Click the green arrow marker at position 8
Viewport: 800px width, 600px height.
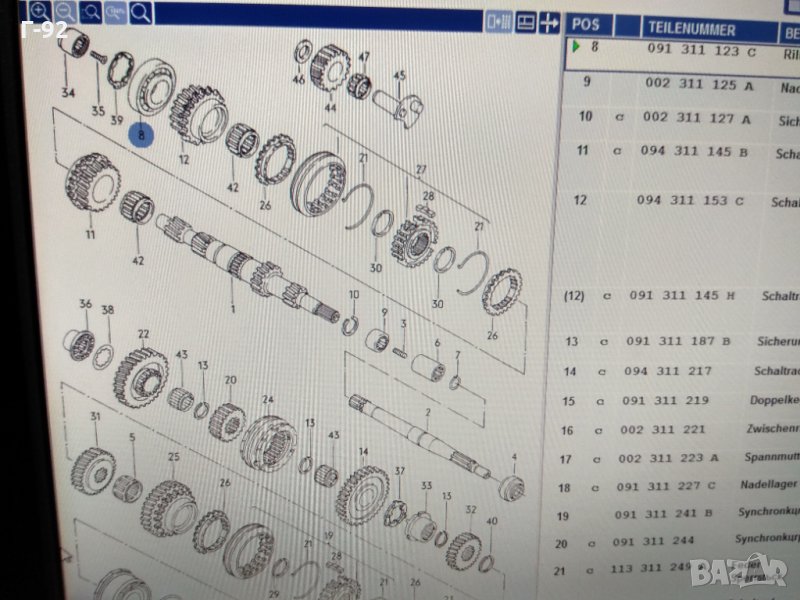pos(576,47)
